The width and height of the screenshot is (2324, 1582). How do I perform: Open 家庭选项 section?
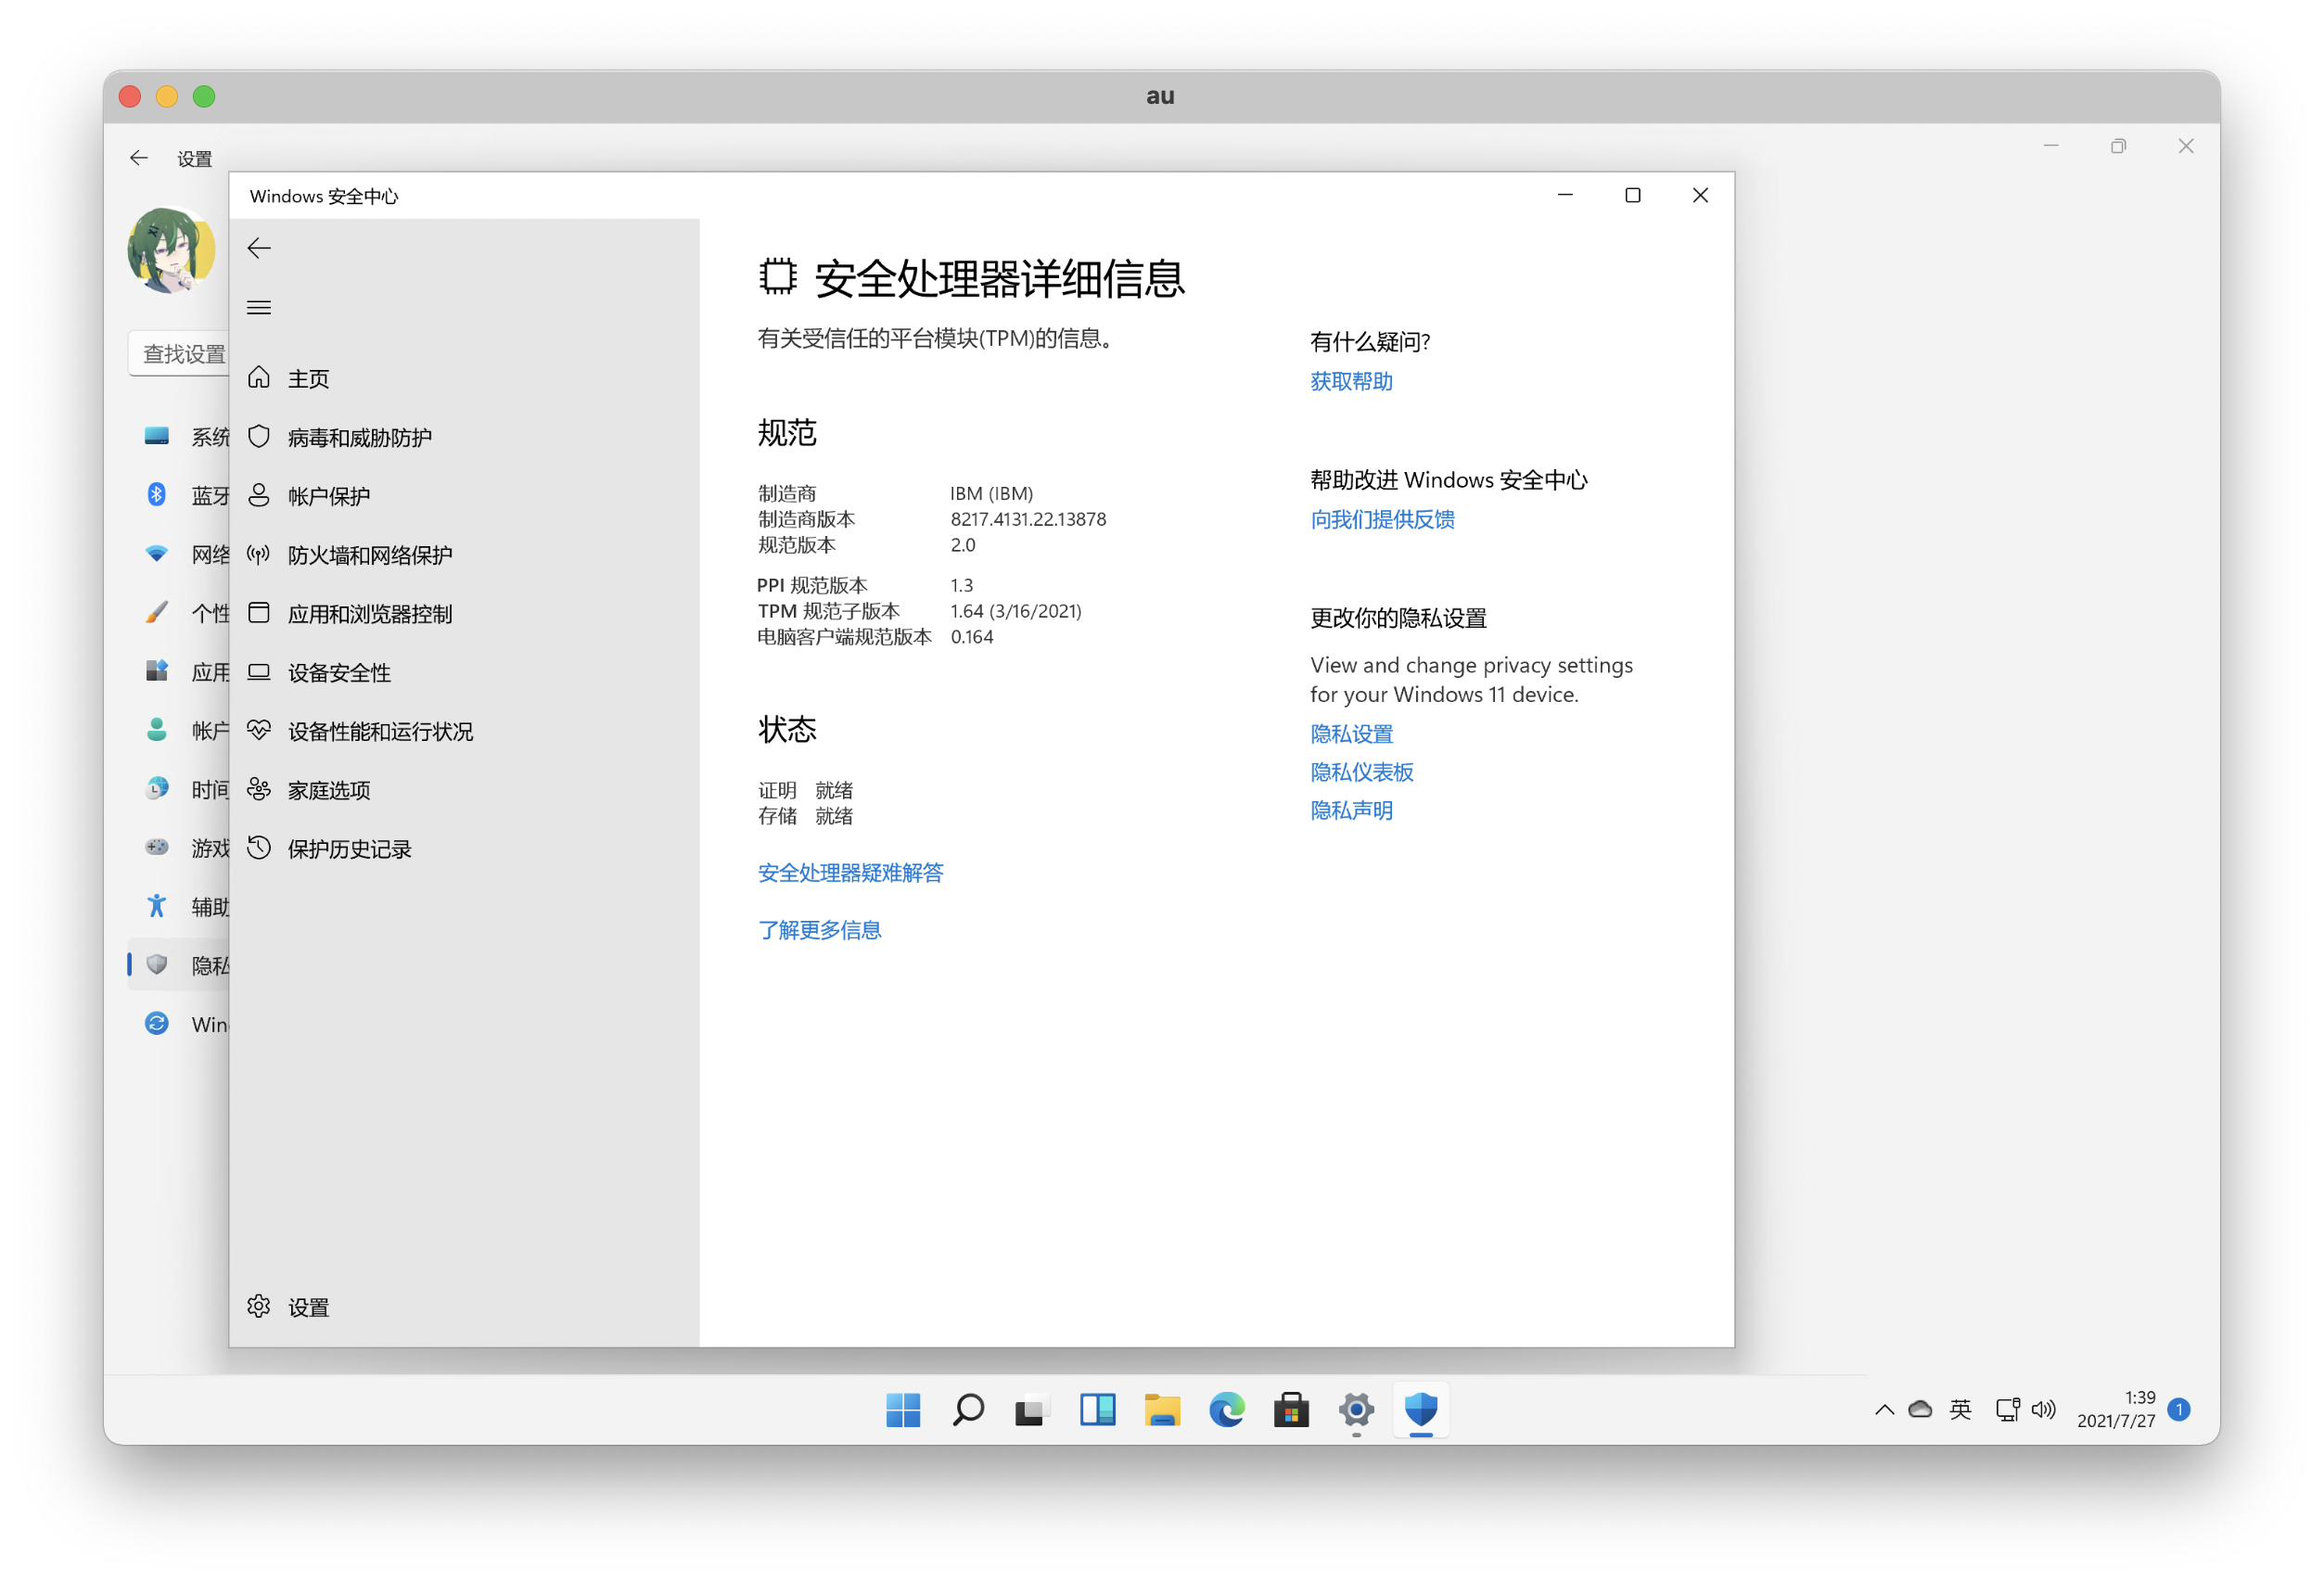327,790
